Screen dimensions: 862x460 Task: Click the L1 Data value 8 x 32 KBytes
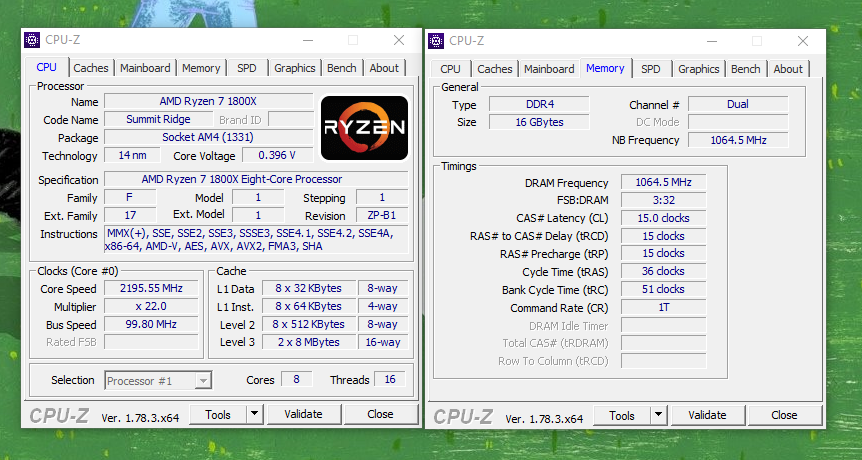coord(308,289)
